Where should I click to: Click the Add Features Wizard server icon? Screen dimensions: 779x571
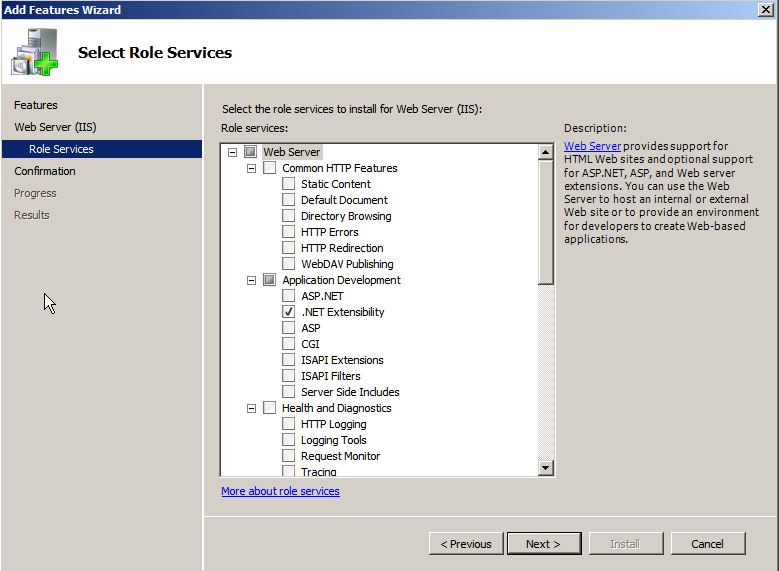[34, 52]
